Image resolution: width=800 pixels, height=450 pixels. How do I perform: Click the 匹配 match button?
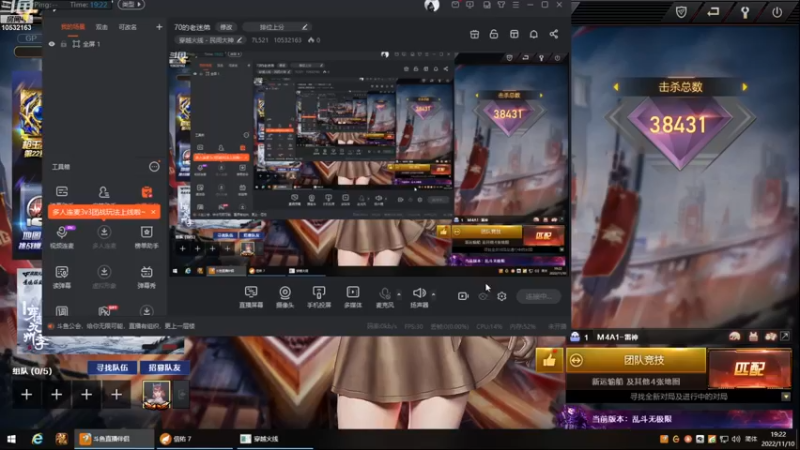pyautogui.click(x=749, y=368)
